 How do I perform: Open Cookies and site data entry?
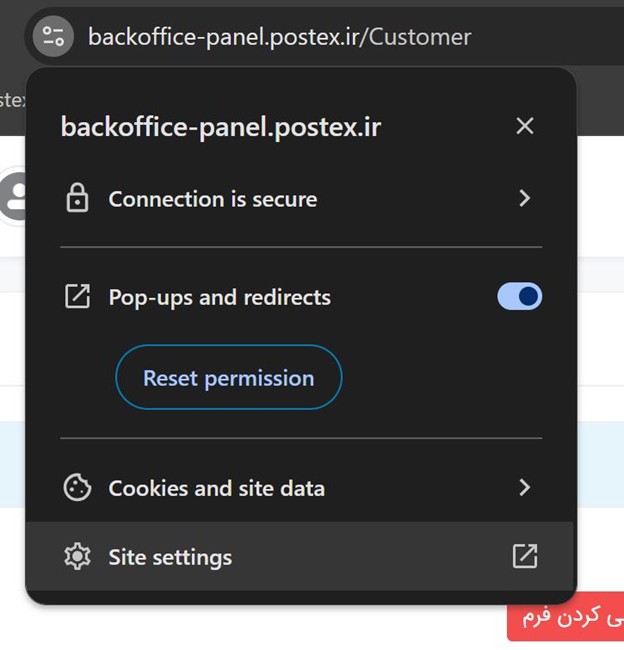point(301,488)
